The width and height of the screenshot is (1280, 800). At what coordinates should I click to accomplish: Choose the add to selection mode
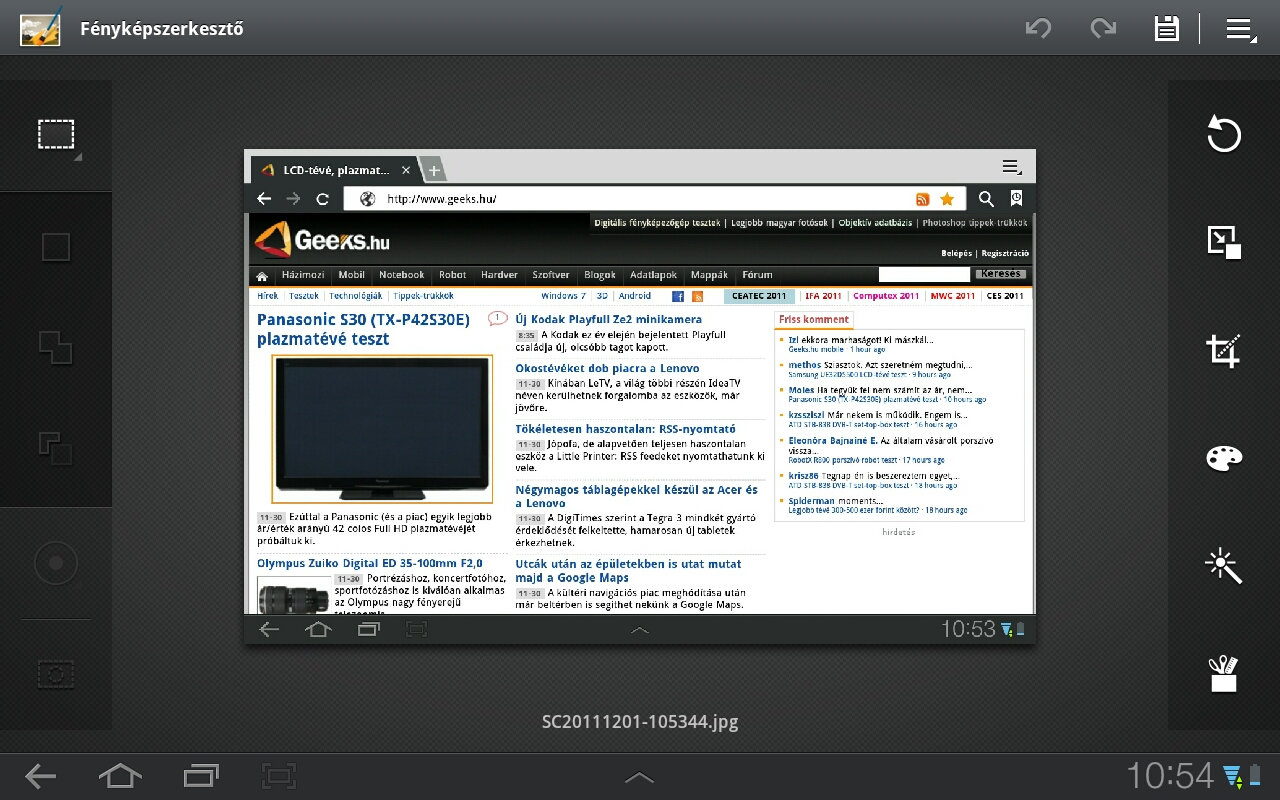[x=56, y=347]
